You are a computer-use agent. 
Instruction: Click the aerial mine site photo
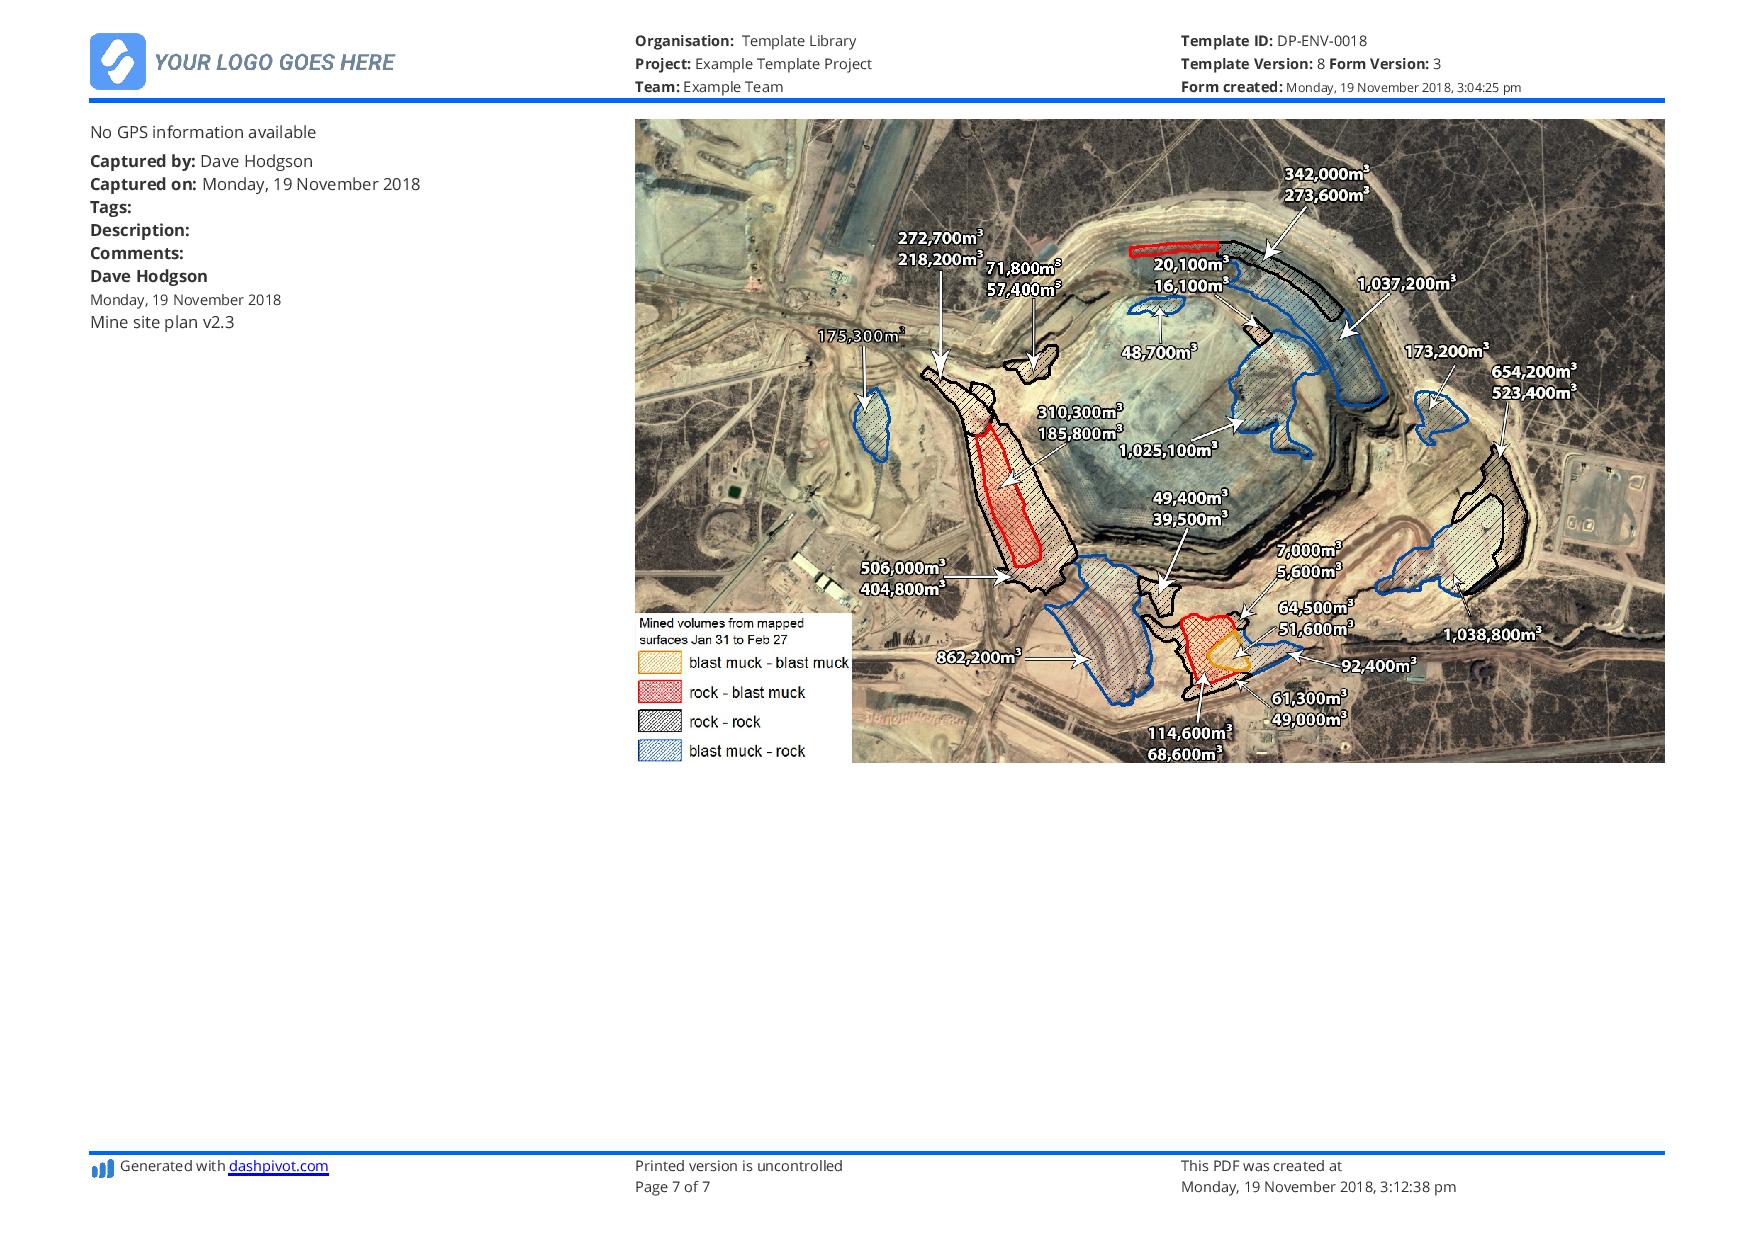1150,440
